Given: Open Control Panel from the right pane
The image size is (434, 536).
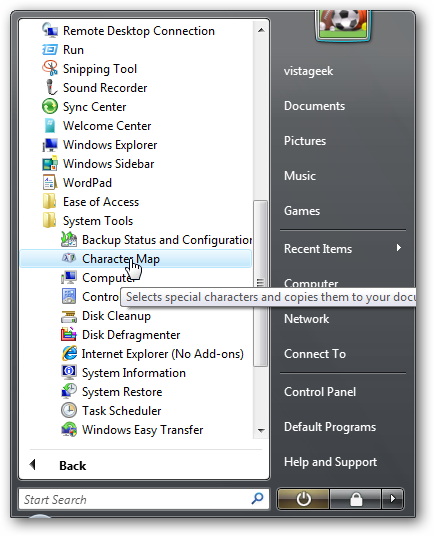Looking at the screenshot, I should [x=320, y=392].
